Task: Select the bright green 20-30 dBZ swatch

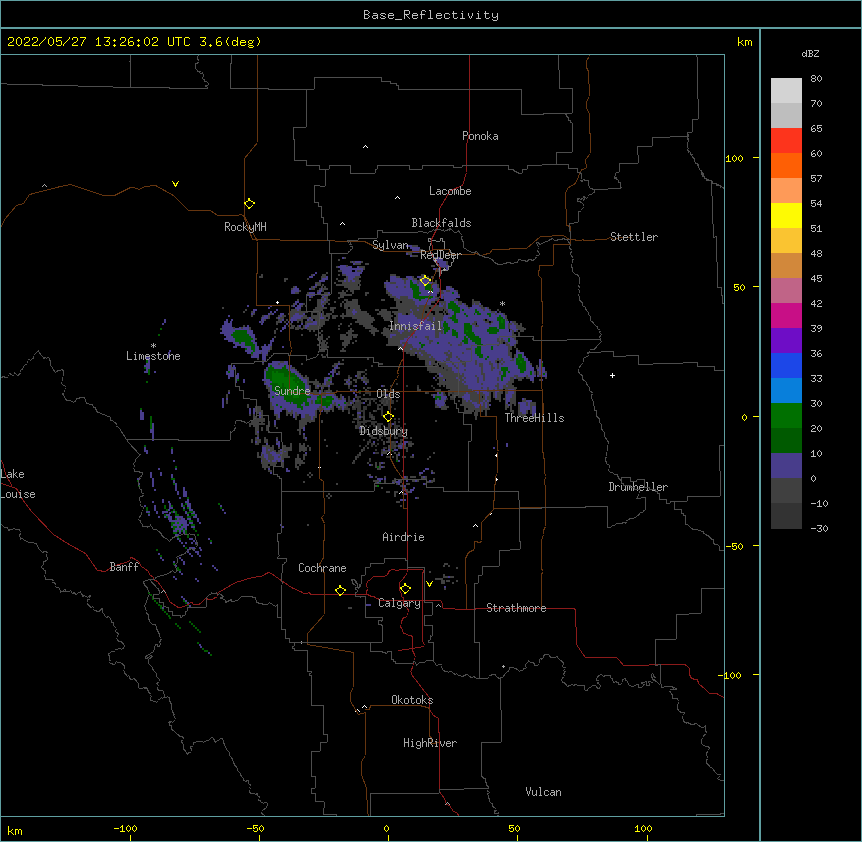Action: point(786,416)
